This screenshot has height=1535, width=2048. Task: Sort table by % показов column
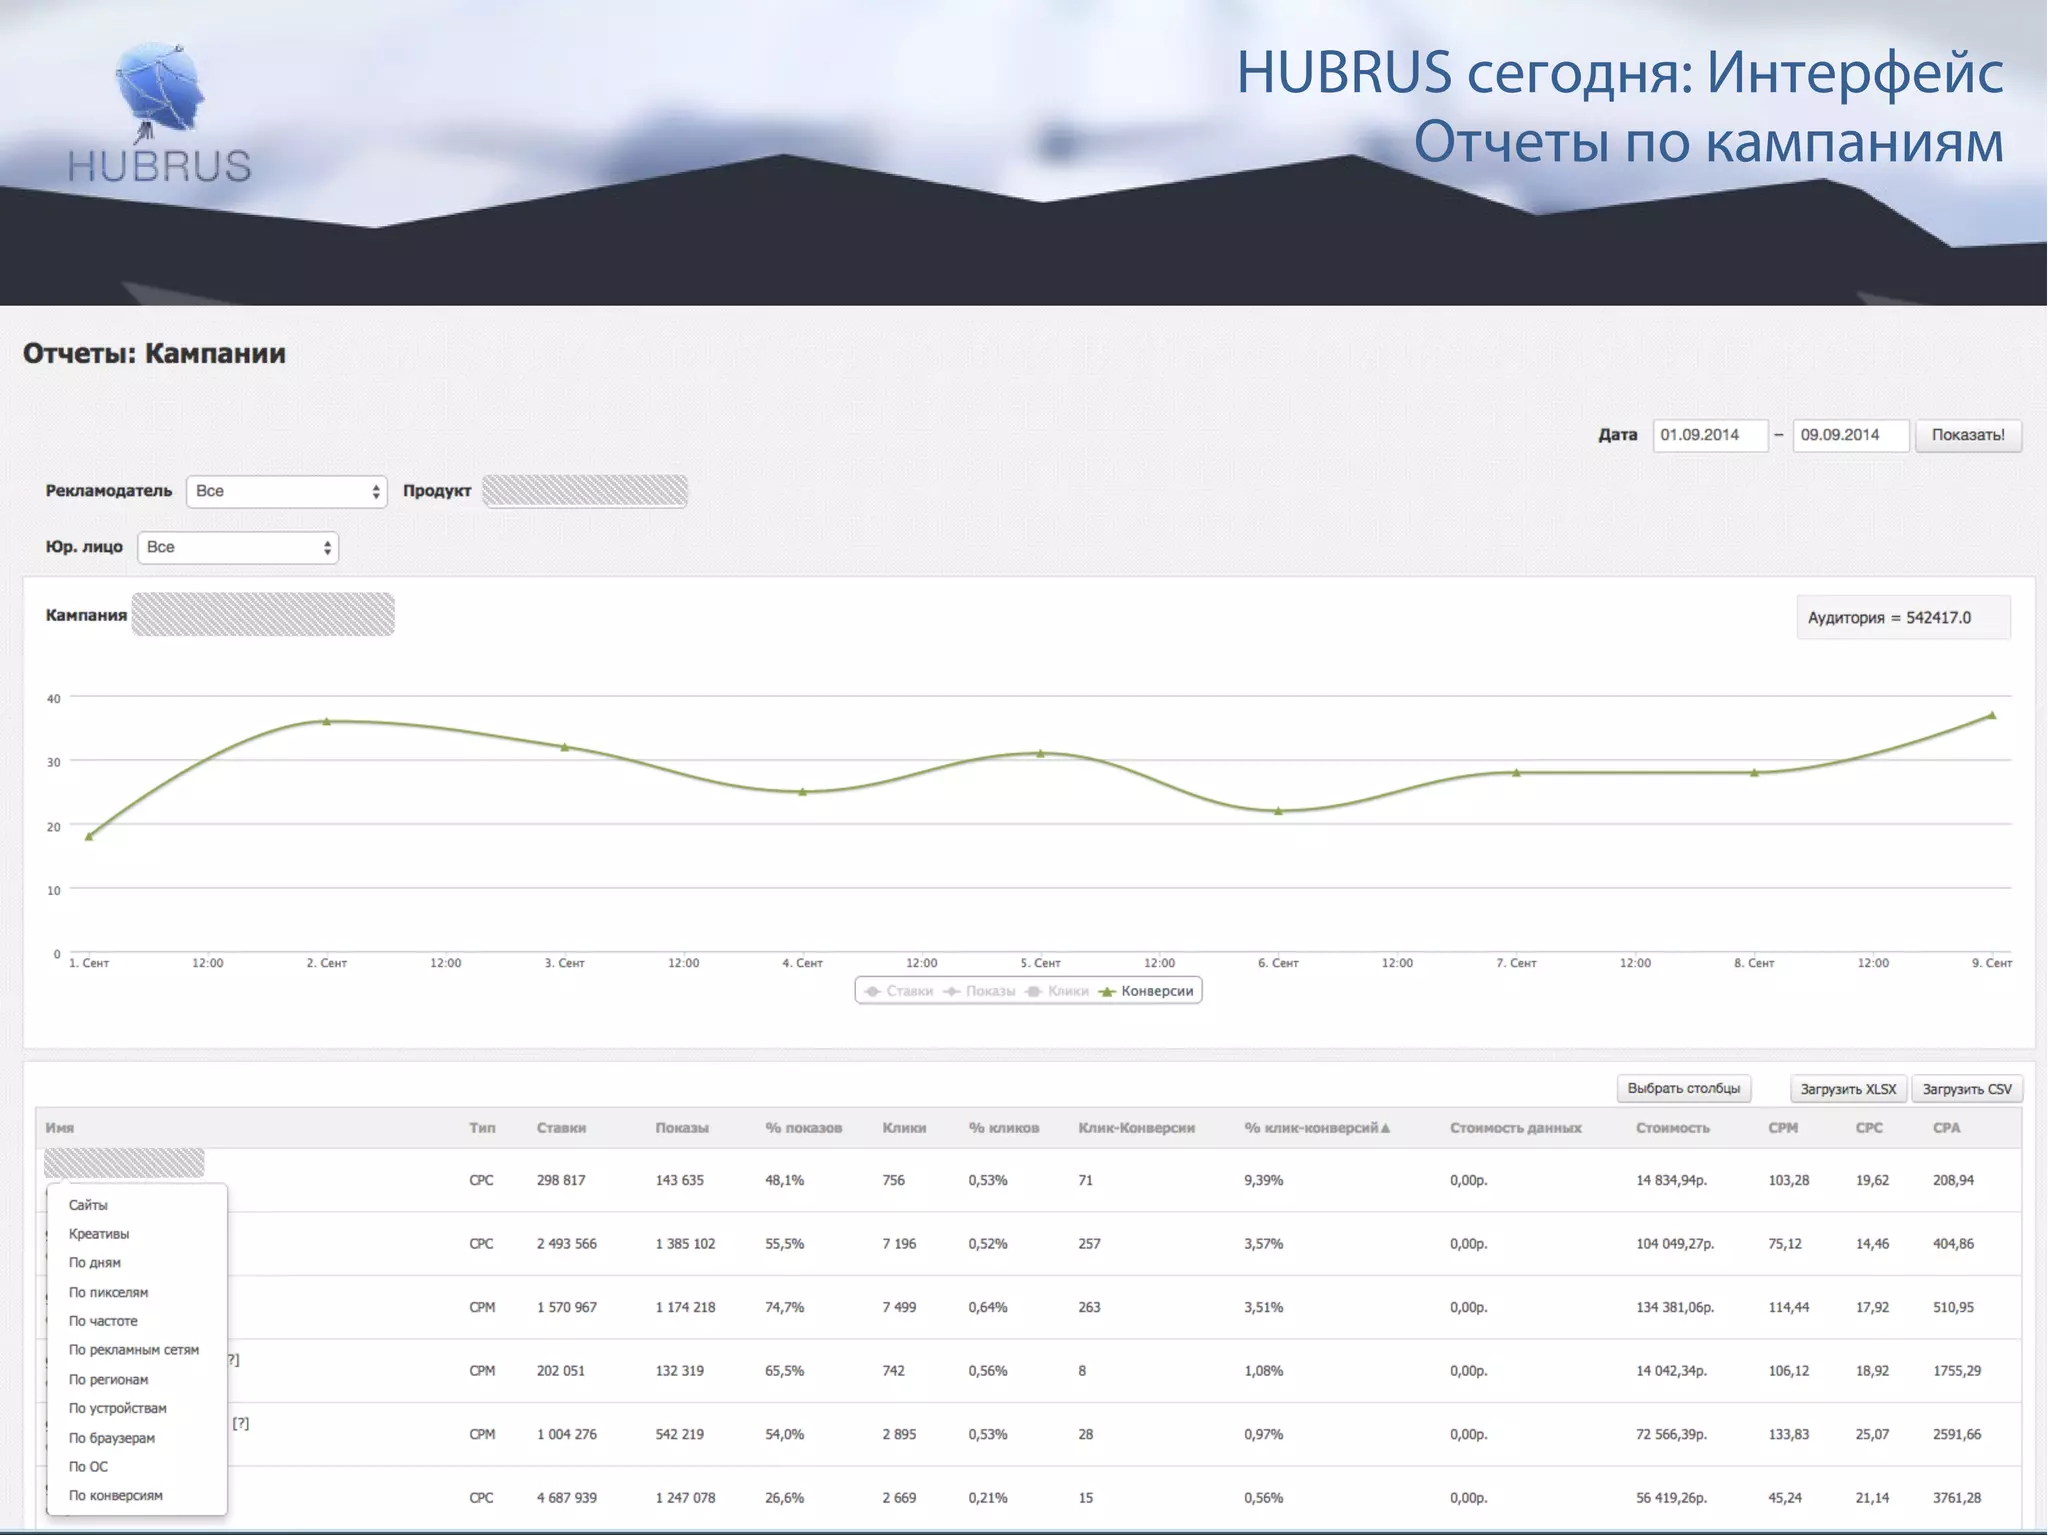click(803, 1128)
